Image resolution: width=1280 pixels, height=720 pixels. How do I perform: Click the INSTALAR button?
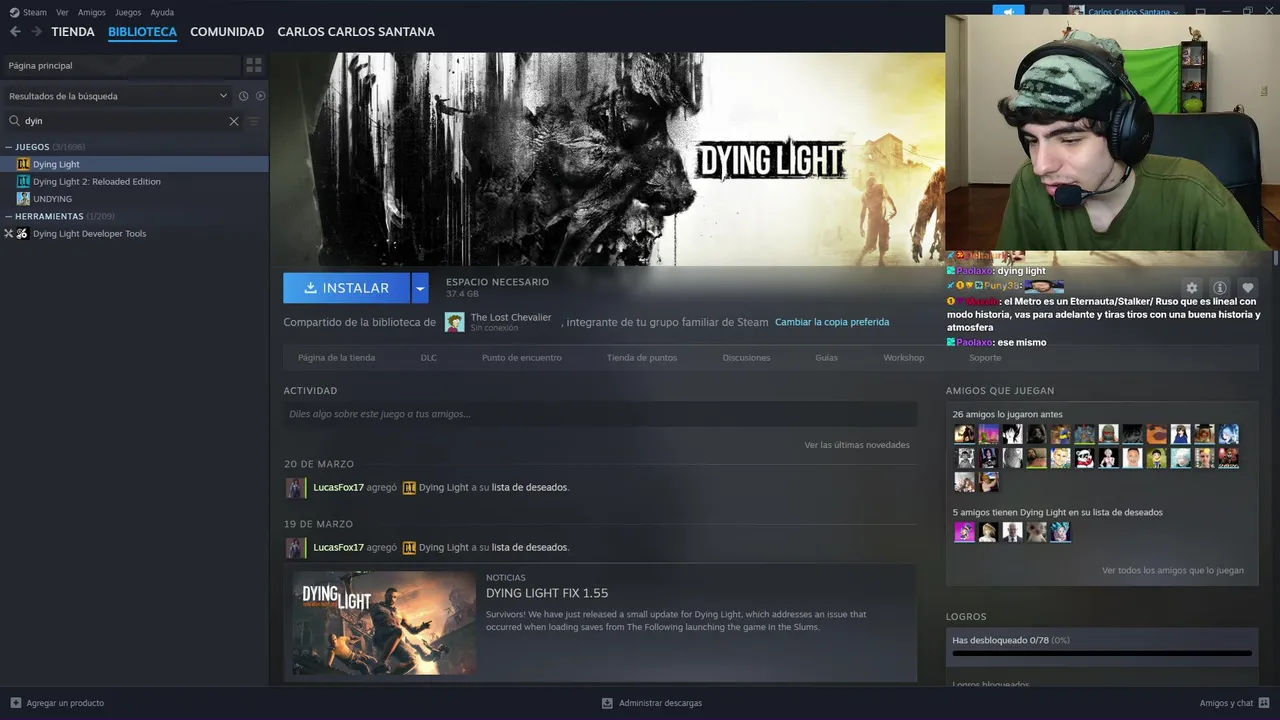click(x=346, y=288)
